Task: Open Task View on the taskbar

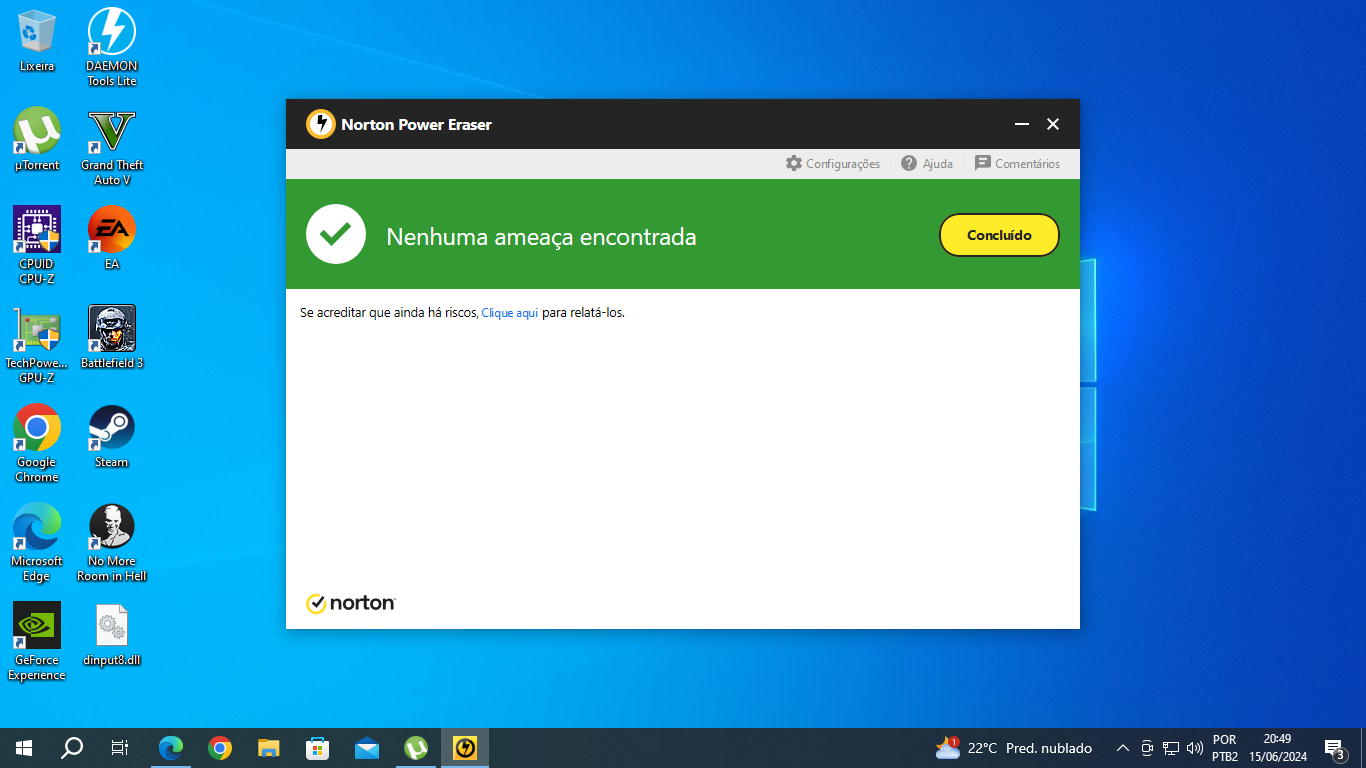Action: [x=120, y=748]
